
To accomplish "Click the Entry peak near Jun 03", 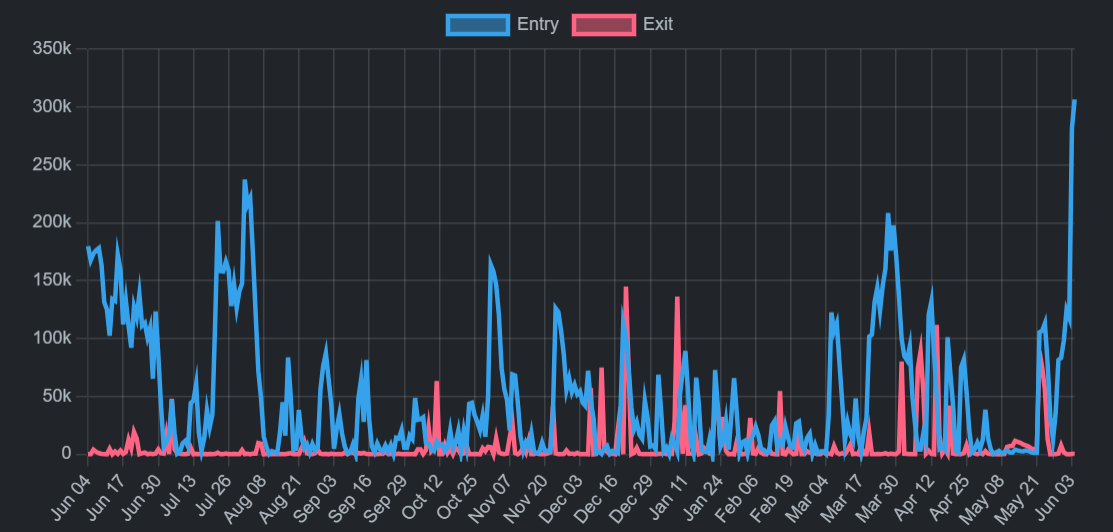I will pyautogui.click(x=1074, y=101).
